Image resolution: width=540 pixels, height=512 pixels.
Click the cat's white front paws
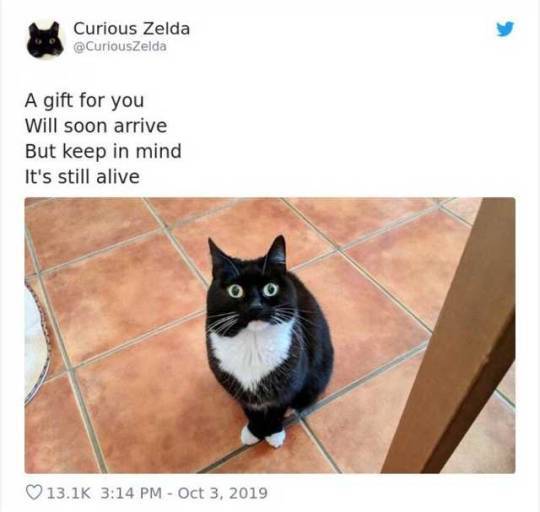click(263, 437)
